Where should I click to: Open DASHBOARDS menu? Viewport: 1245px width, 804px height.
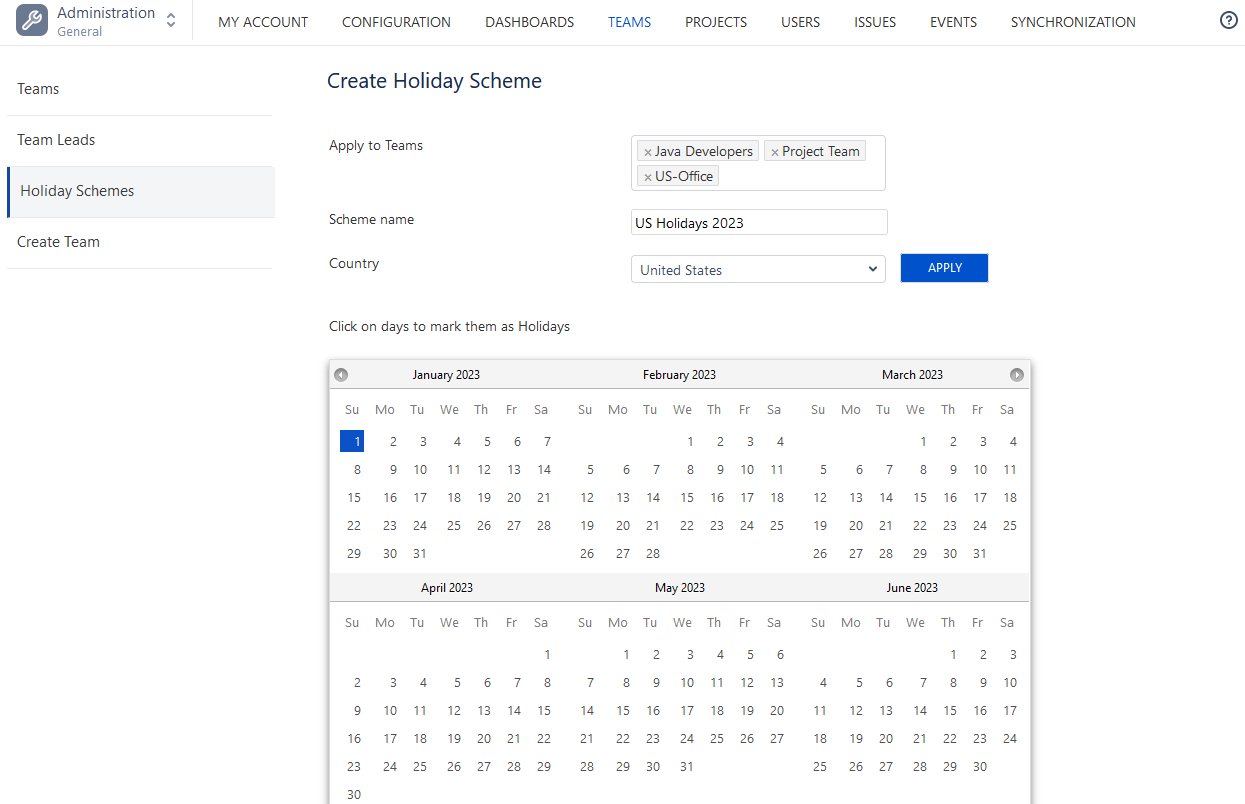click(529, 22)
